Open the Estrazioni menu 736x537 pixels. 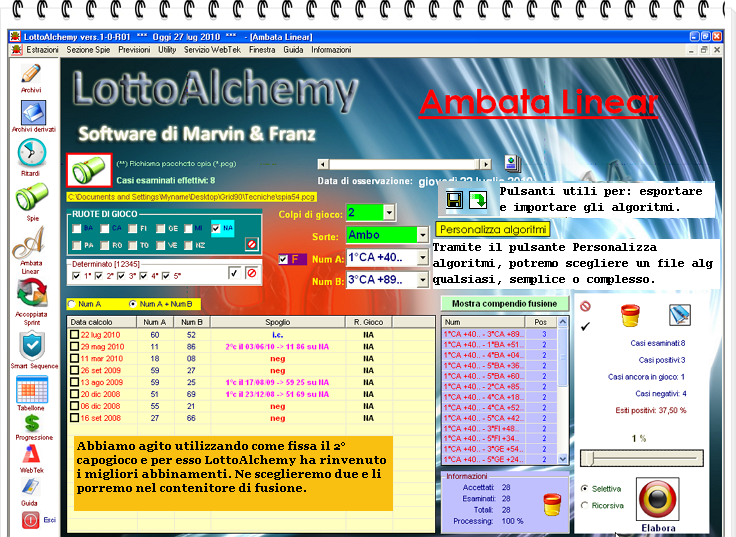42,50
